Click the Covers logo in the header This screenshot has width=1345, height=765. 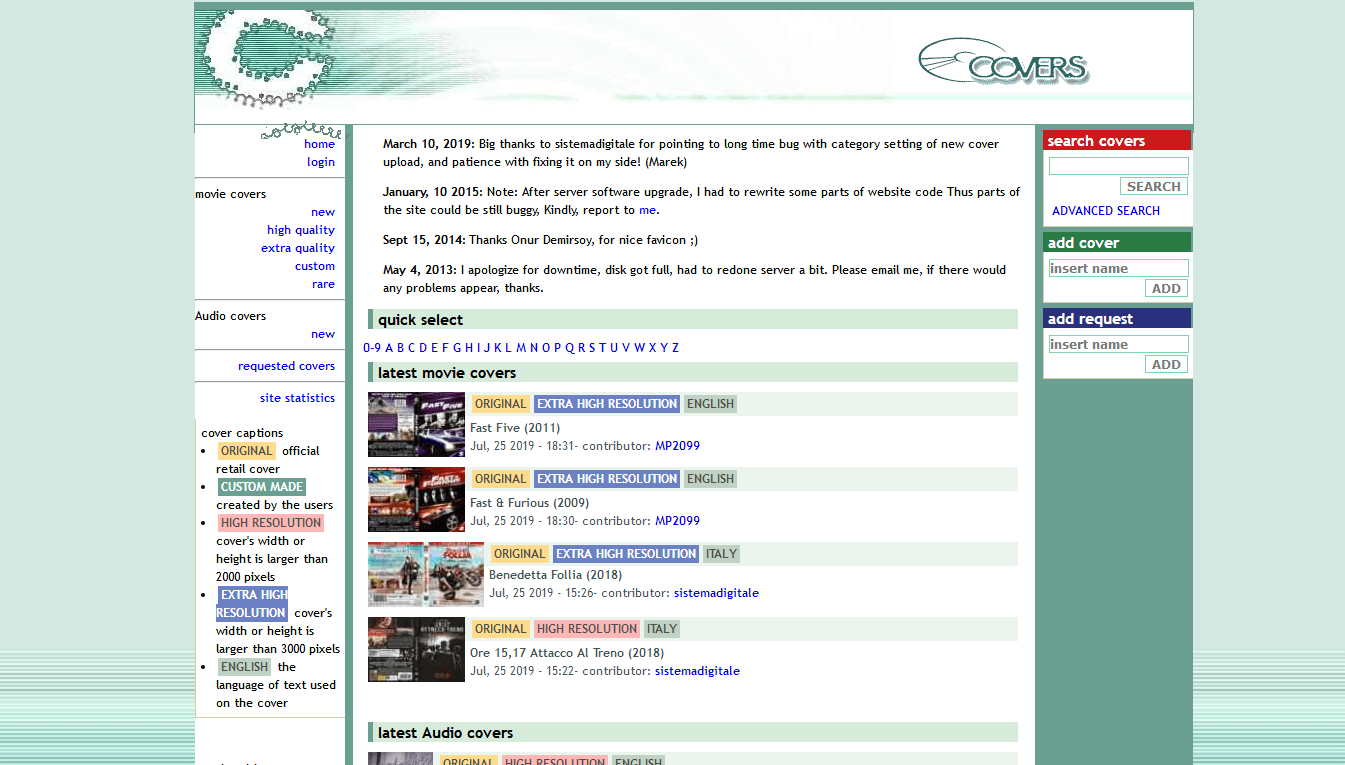click(1003, 62)
